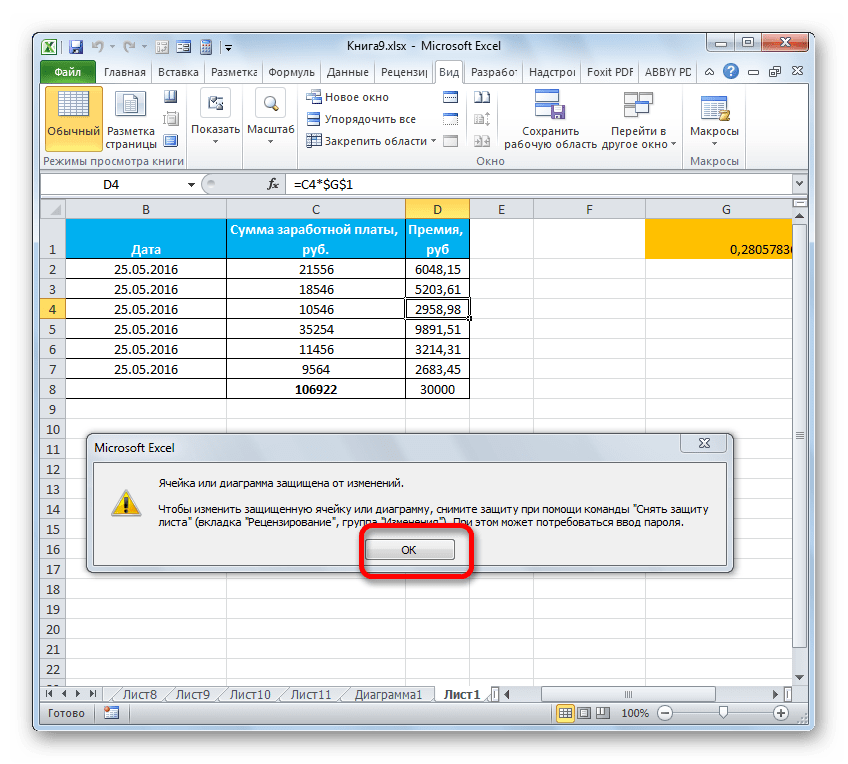Click Новое окно command
Viewport: 848px width, 764px height.
click(x=347, y=97)
